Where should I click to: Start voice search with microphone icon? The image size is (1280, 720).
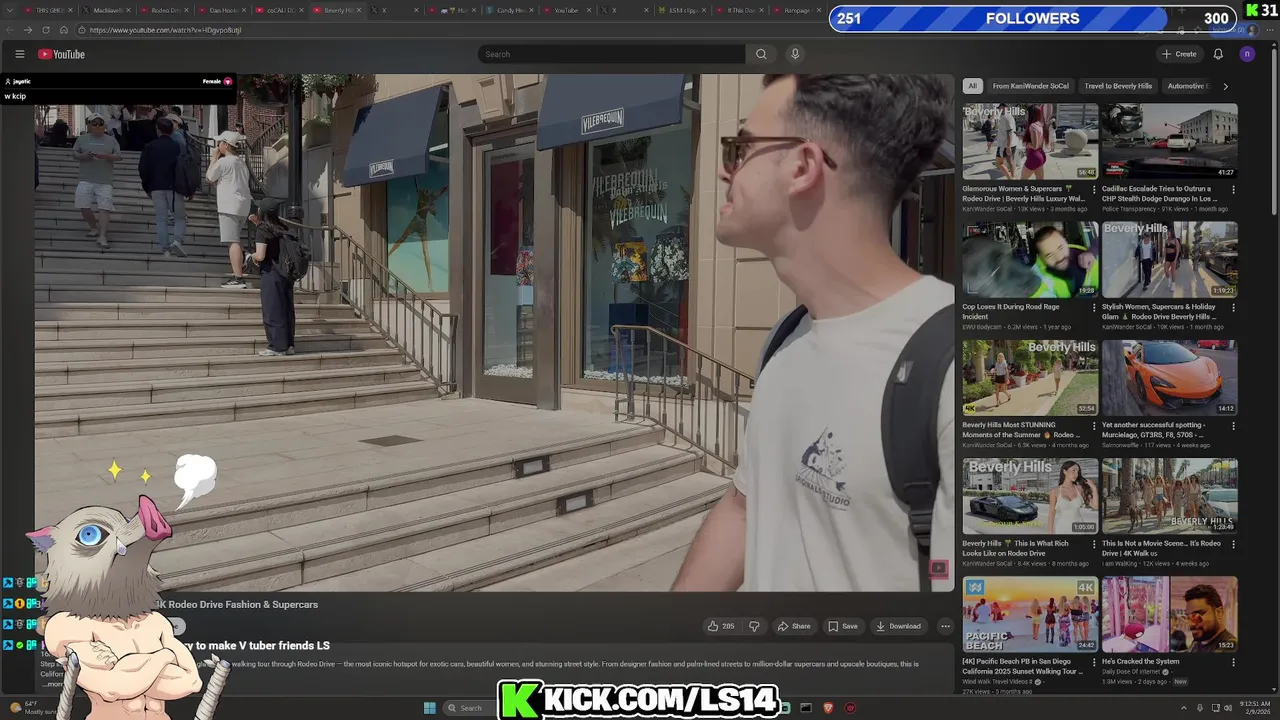pos(795,54)
